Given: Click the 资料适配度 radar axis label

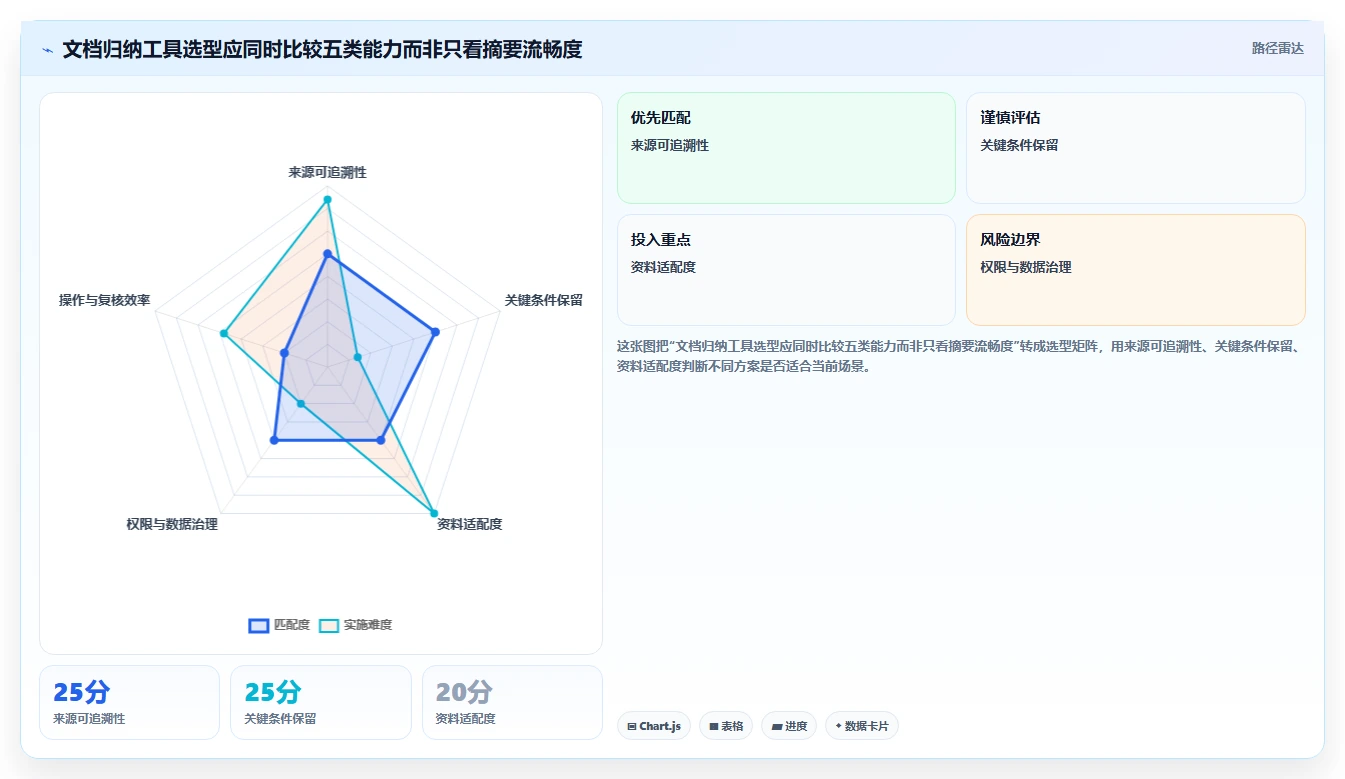Looking at the screenshot, I should [469, 524].
